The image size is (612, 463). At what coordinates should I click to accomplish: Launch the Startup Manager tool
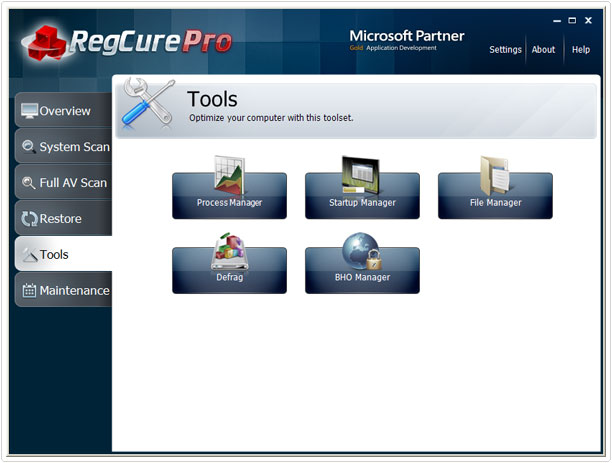(x=362, y=196)
